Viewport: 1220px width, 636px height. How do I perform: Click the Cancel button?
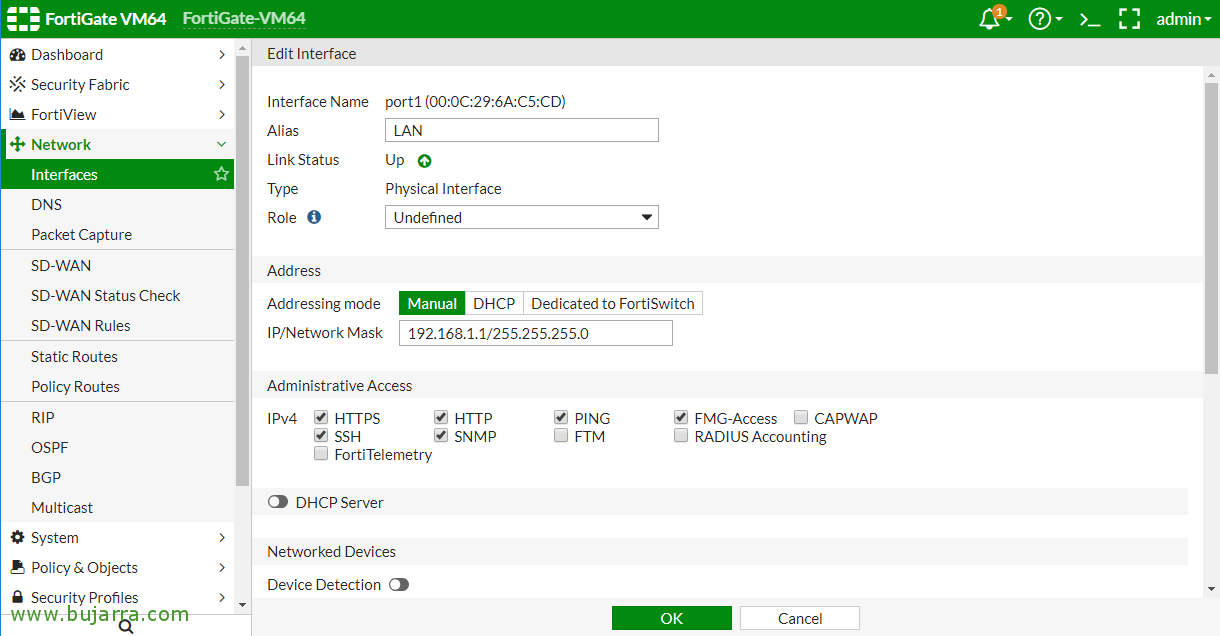800,618
